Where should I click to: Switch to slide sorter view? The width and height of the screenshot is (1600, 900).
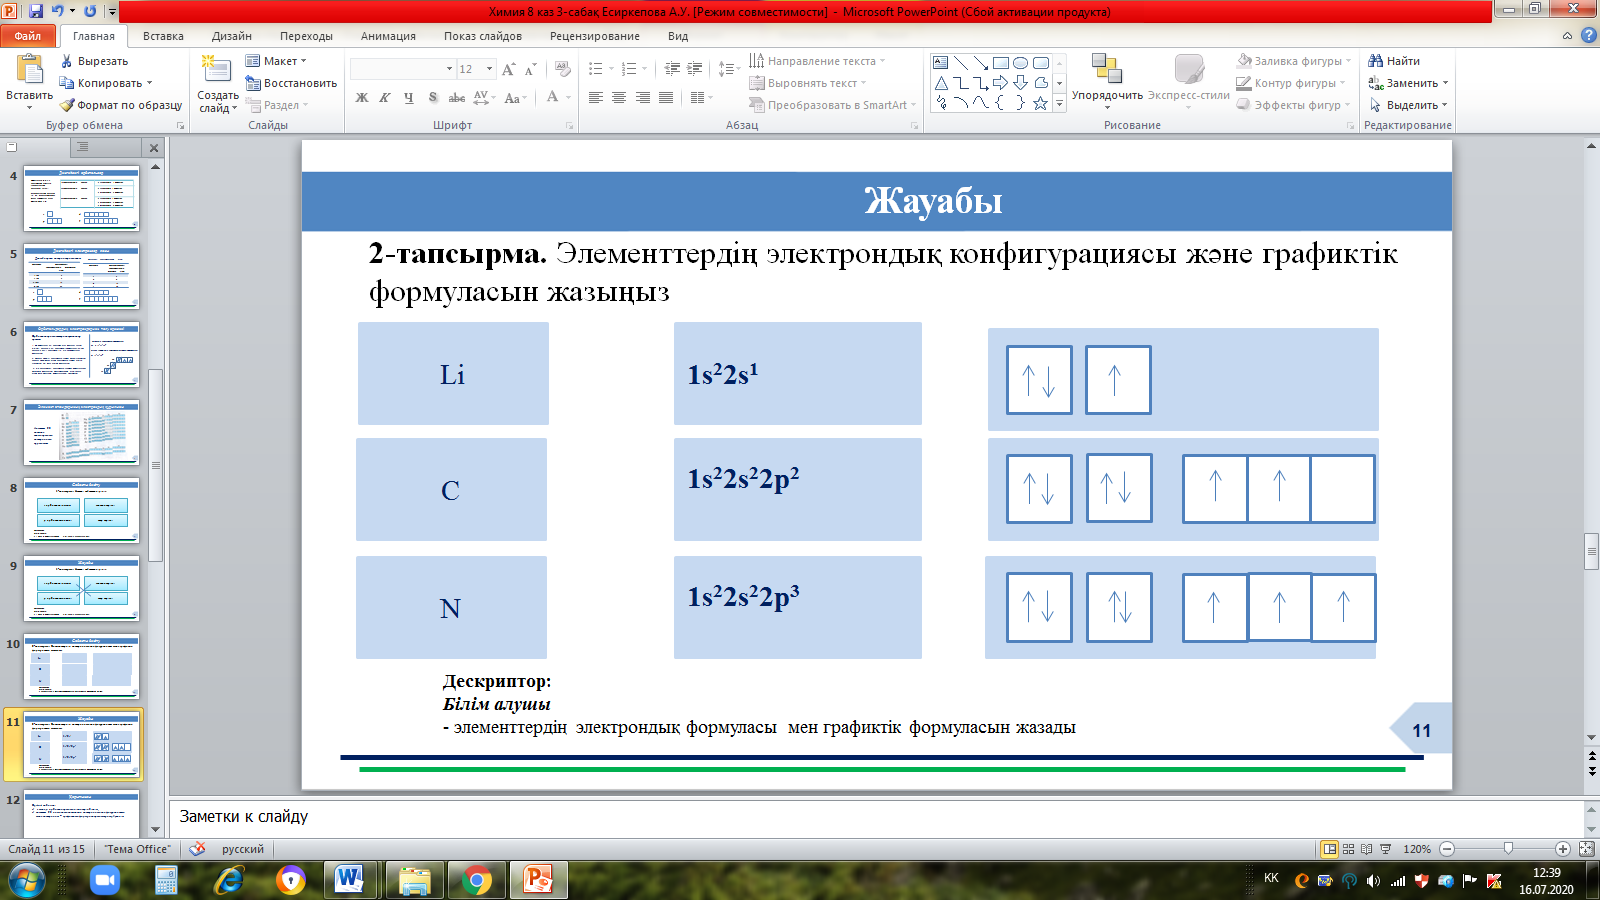[x=1348, y=849]
